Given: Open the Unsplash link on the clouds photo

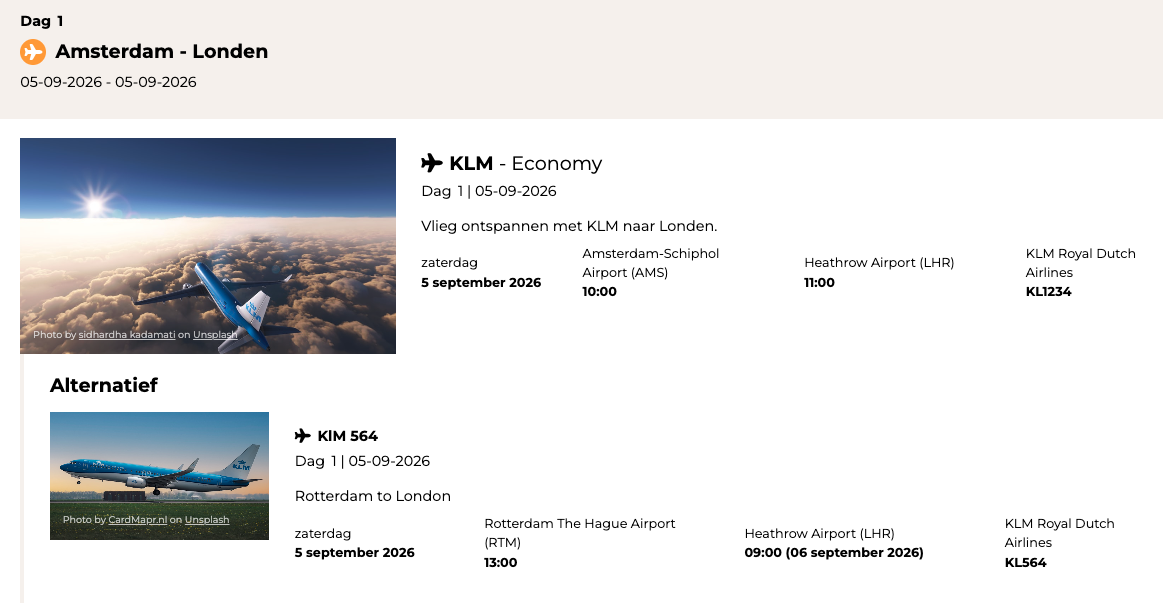Looking at the screenshot, I should pyautogui.click(x=215, y=335).
